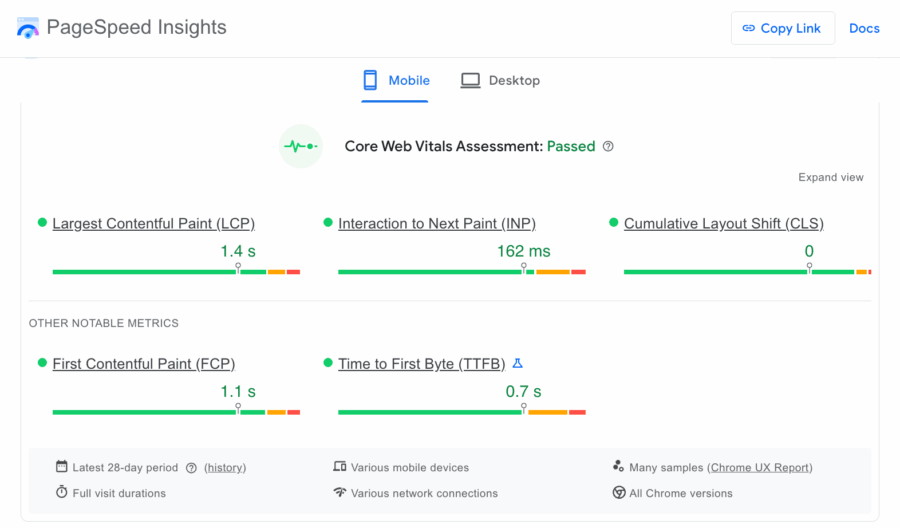
Task: Switch to the Mobile tab
Action: pyautogui.click(x=395, y=81)
